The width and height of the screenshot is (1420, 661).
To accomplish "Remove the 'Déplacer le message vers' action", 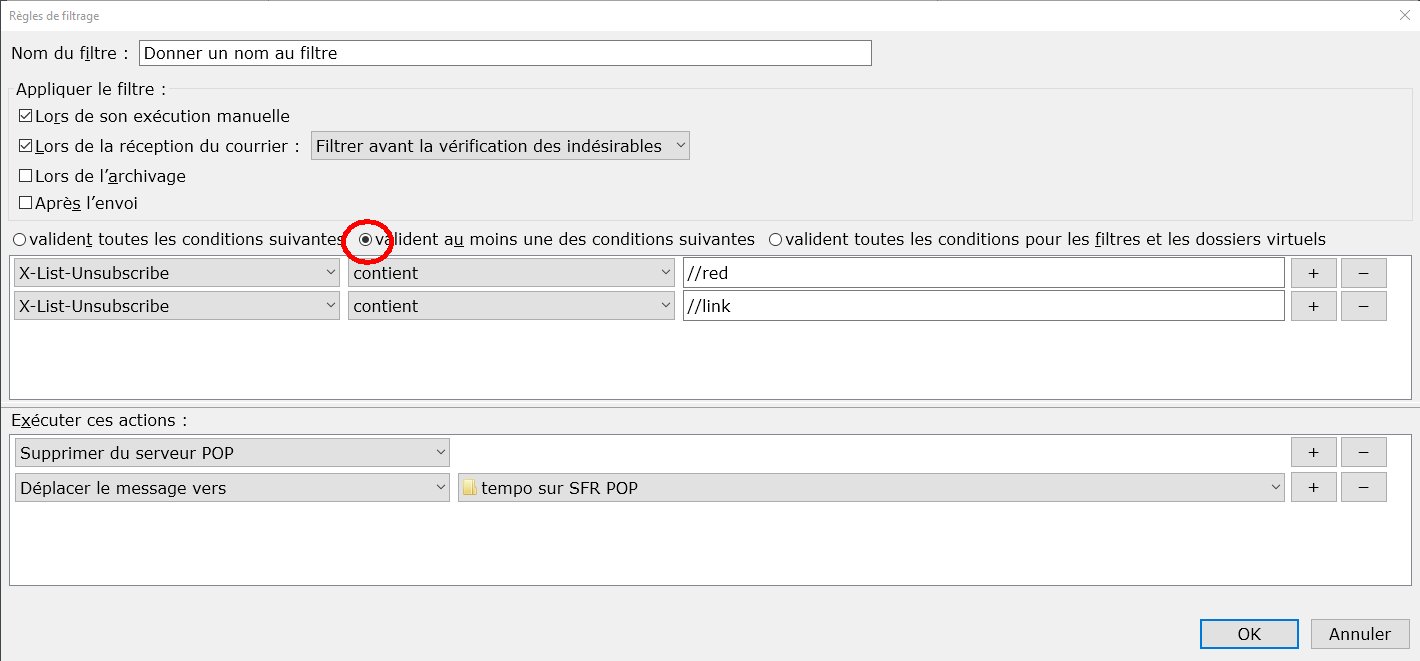I will click(x=1363, y=487).
